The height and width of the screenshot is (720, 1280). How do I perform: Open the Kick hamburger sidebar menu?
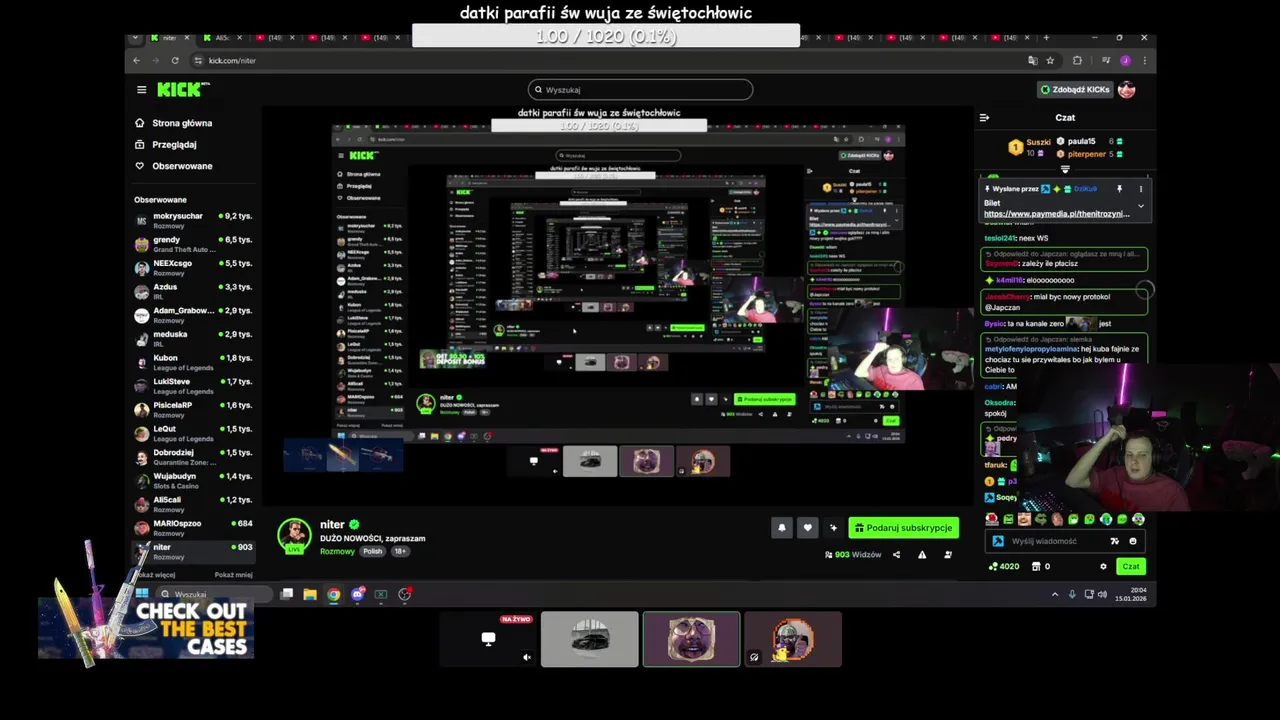pos(141,90)
